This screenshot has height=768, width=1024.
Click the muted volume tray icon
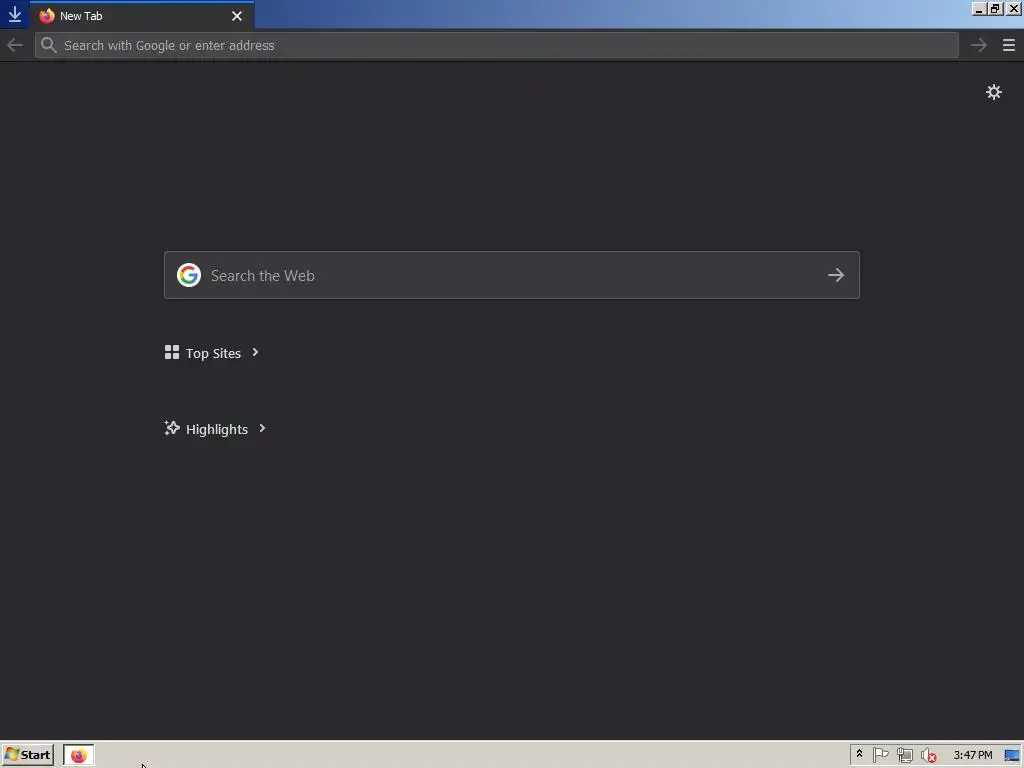point(928,756)
